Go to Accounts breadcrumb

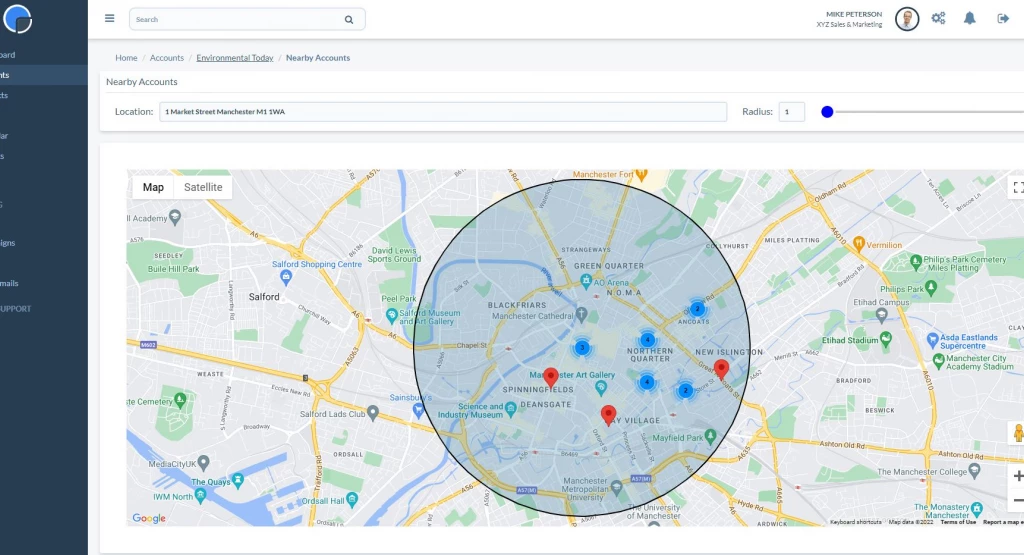[167, 58]
